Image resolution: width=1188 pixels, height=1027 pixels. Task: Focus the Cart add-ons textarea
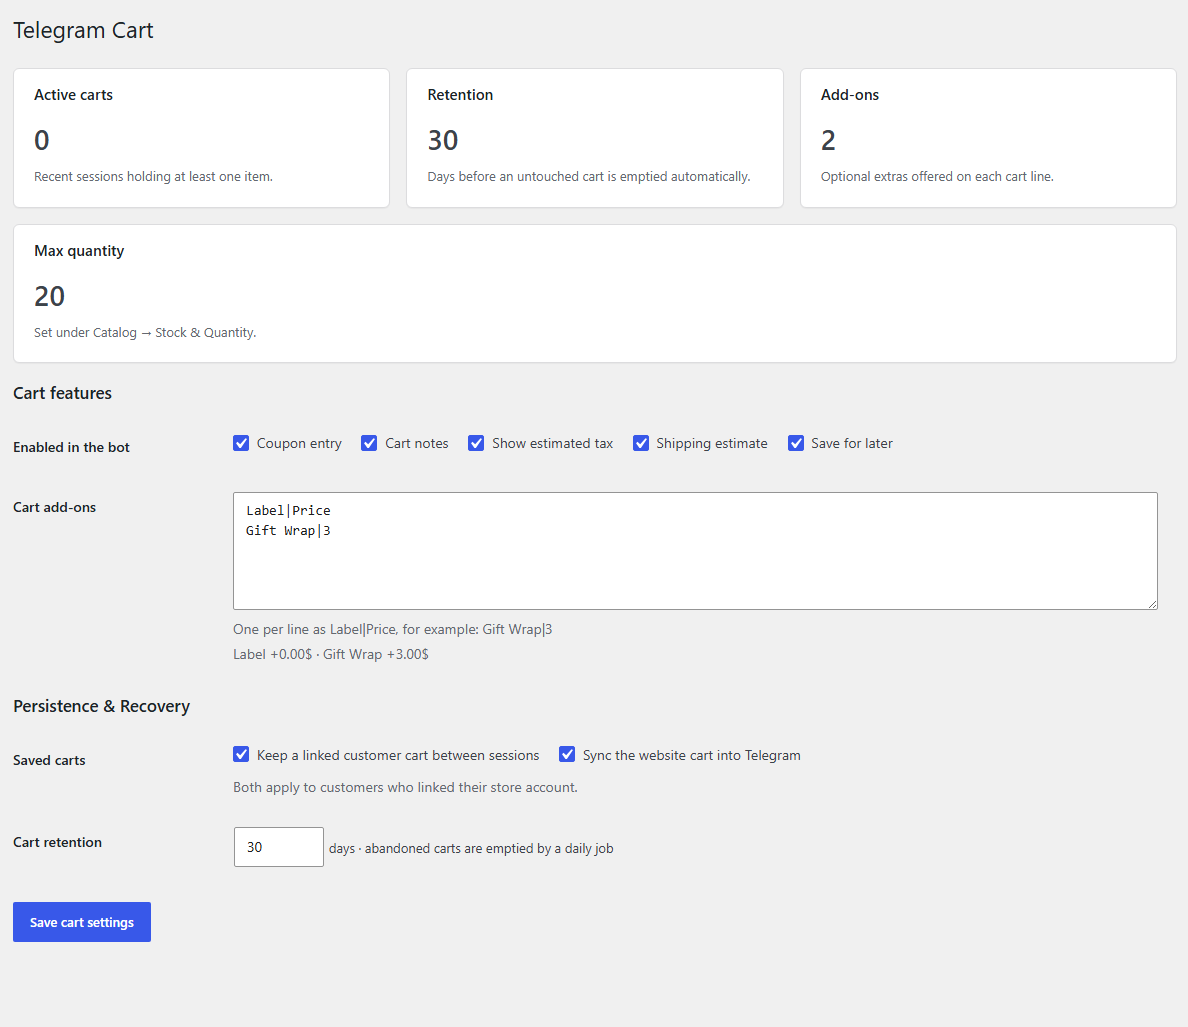[x=695, y=551]
